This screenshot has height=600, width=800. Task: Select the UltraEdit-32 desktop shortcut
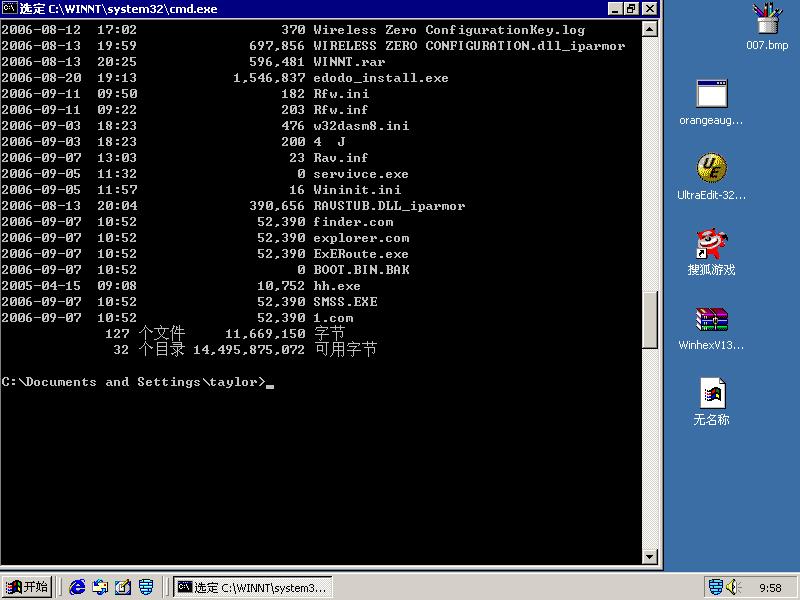[711, 177]
